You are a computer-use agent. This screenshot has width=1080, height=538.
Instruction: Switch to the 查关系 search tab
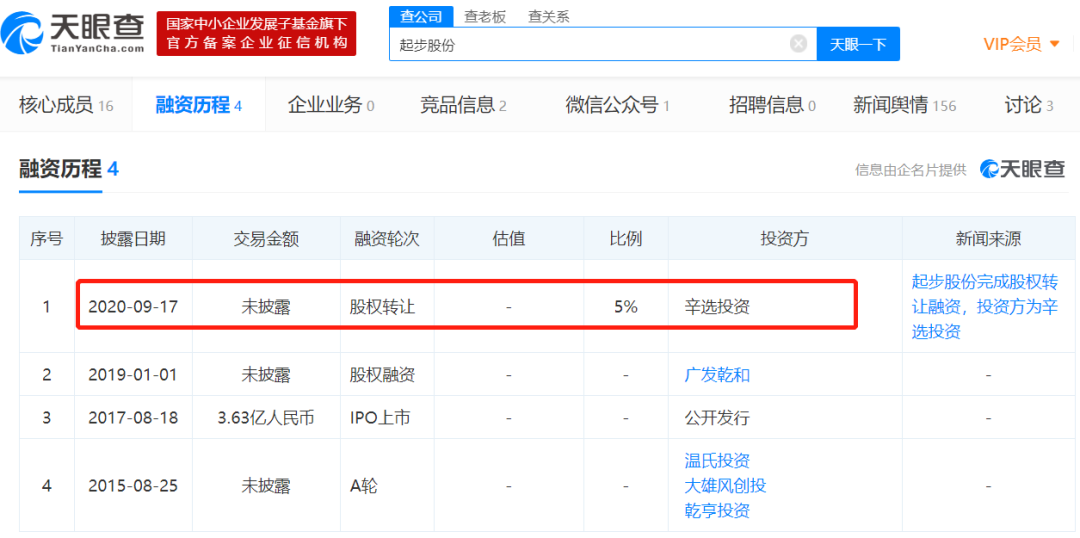(549, 17)
